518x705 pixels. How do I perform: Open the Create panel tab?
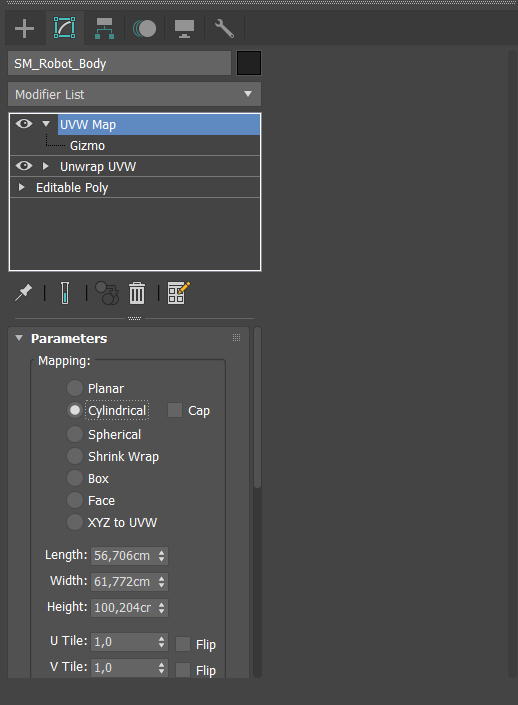point(24,29)
